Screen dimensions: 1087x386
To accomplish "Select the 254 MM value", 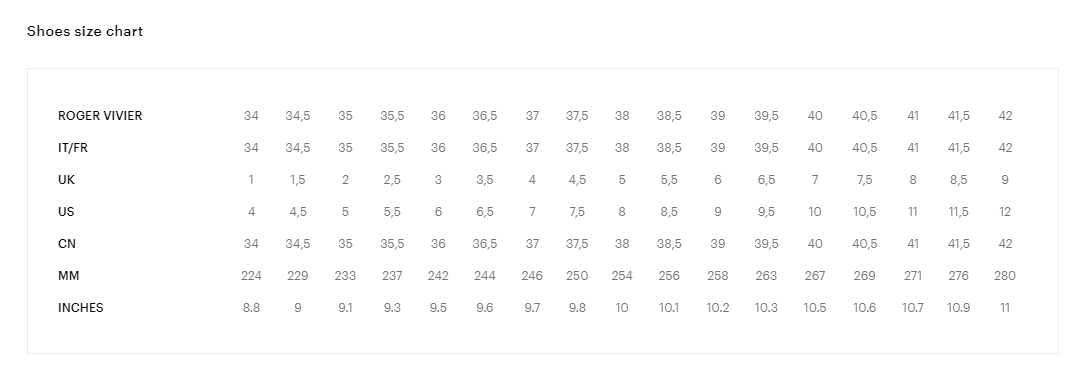I will click(x=622, y=275).
